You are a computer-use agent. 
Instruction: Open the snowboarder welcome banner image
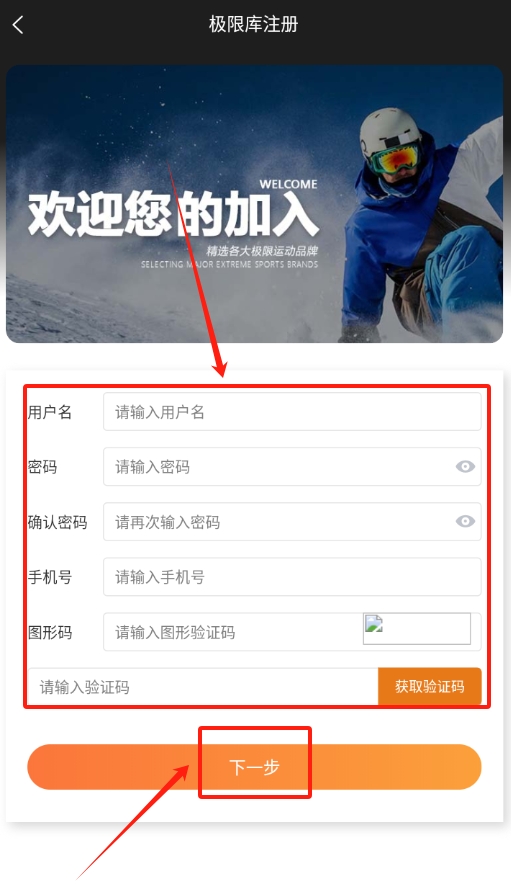[x=254, y=204]
